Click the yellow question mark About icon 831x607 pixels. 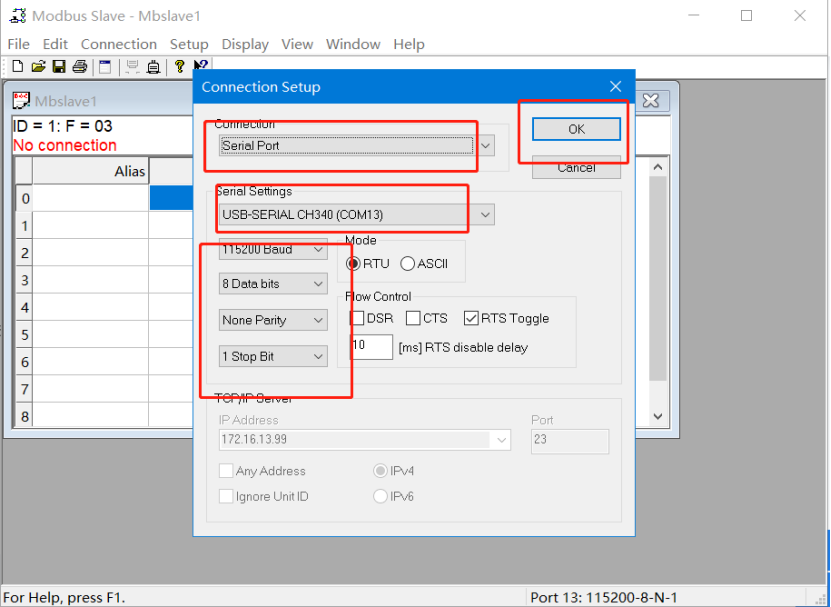tap(179, 67)
